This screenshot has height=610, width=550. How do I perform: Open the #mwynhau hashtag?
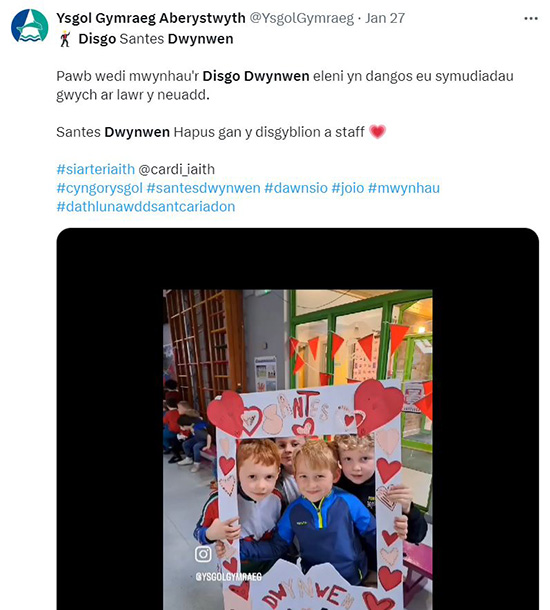pyautogui.click(x=404, y=188)
